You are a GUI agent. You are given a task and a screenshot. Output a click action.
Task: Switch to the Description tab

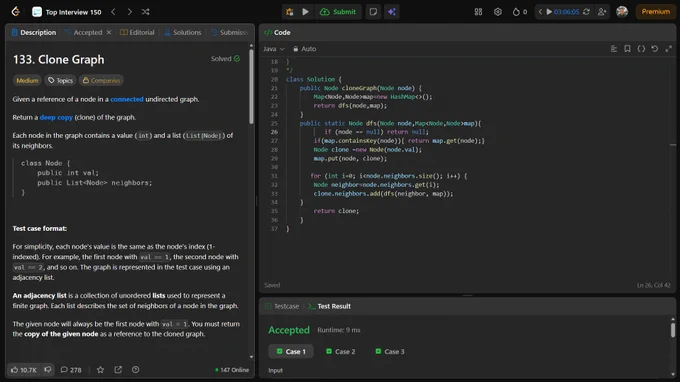click(x=34, y=33)
